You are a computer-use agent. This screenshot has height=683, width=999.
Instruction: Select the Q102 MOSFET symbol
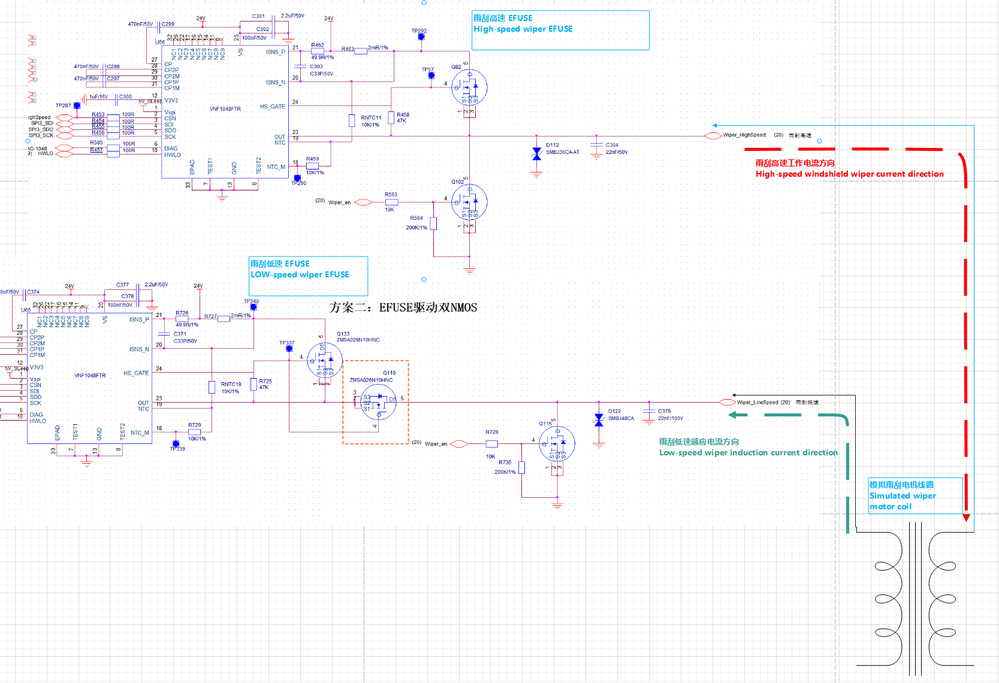pos(469,202)
